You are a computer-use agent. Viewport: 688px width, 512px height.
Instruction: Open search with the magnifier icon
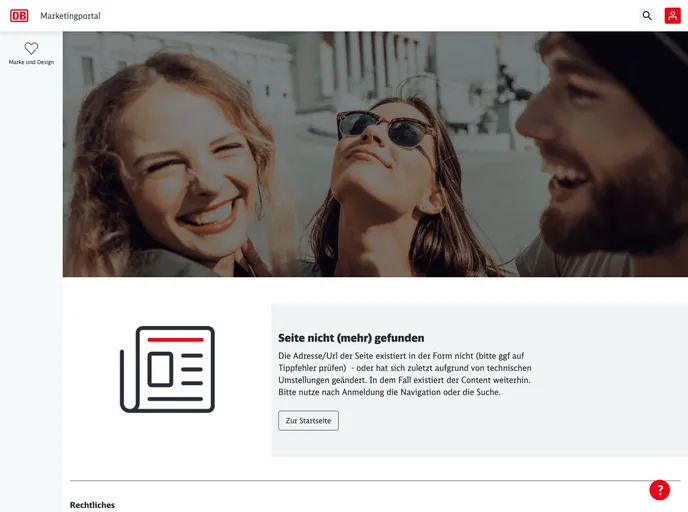pos(647,16)
